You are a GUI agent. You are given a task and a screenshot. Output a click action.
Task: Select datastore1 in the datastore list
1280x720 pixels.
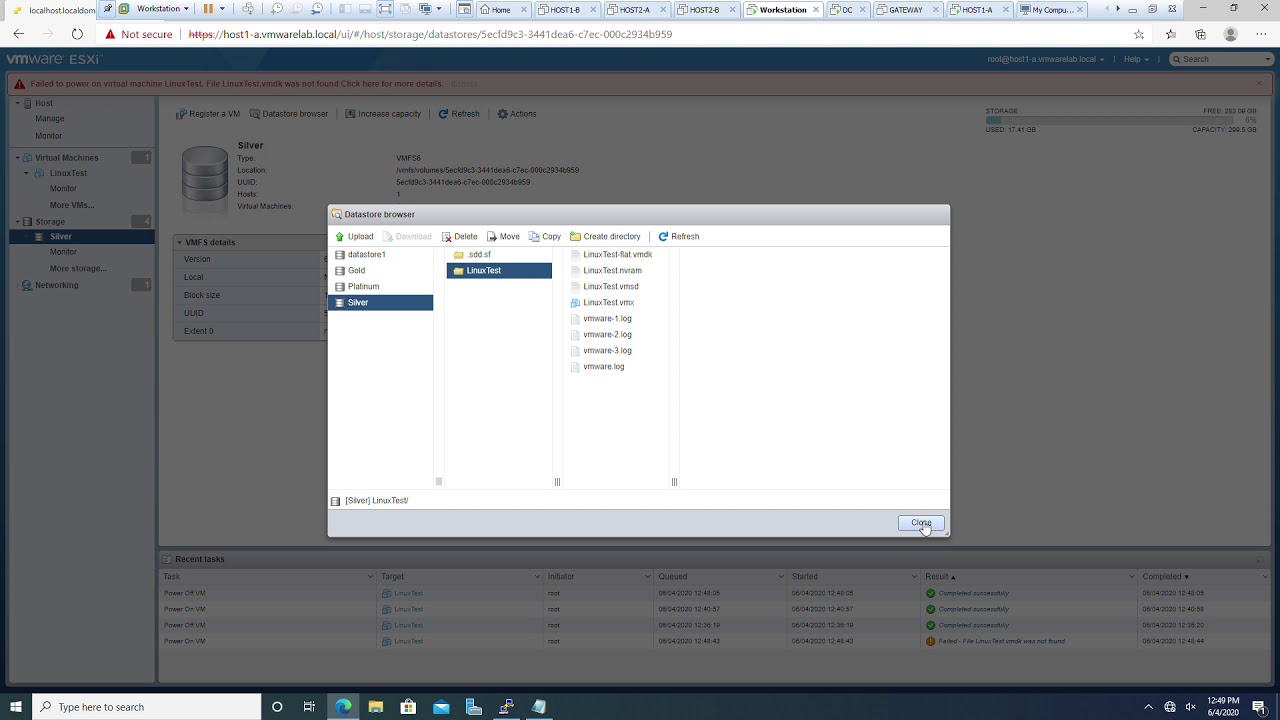(380, 255)
